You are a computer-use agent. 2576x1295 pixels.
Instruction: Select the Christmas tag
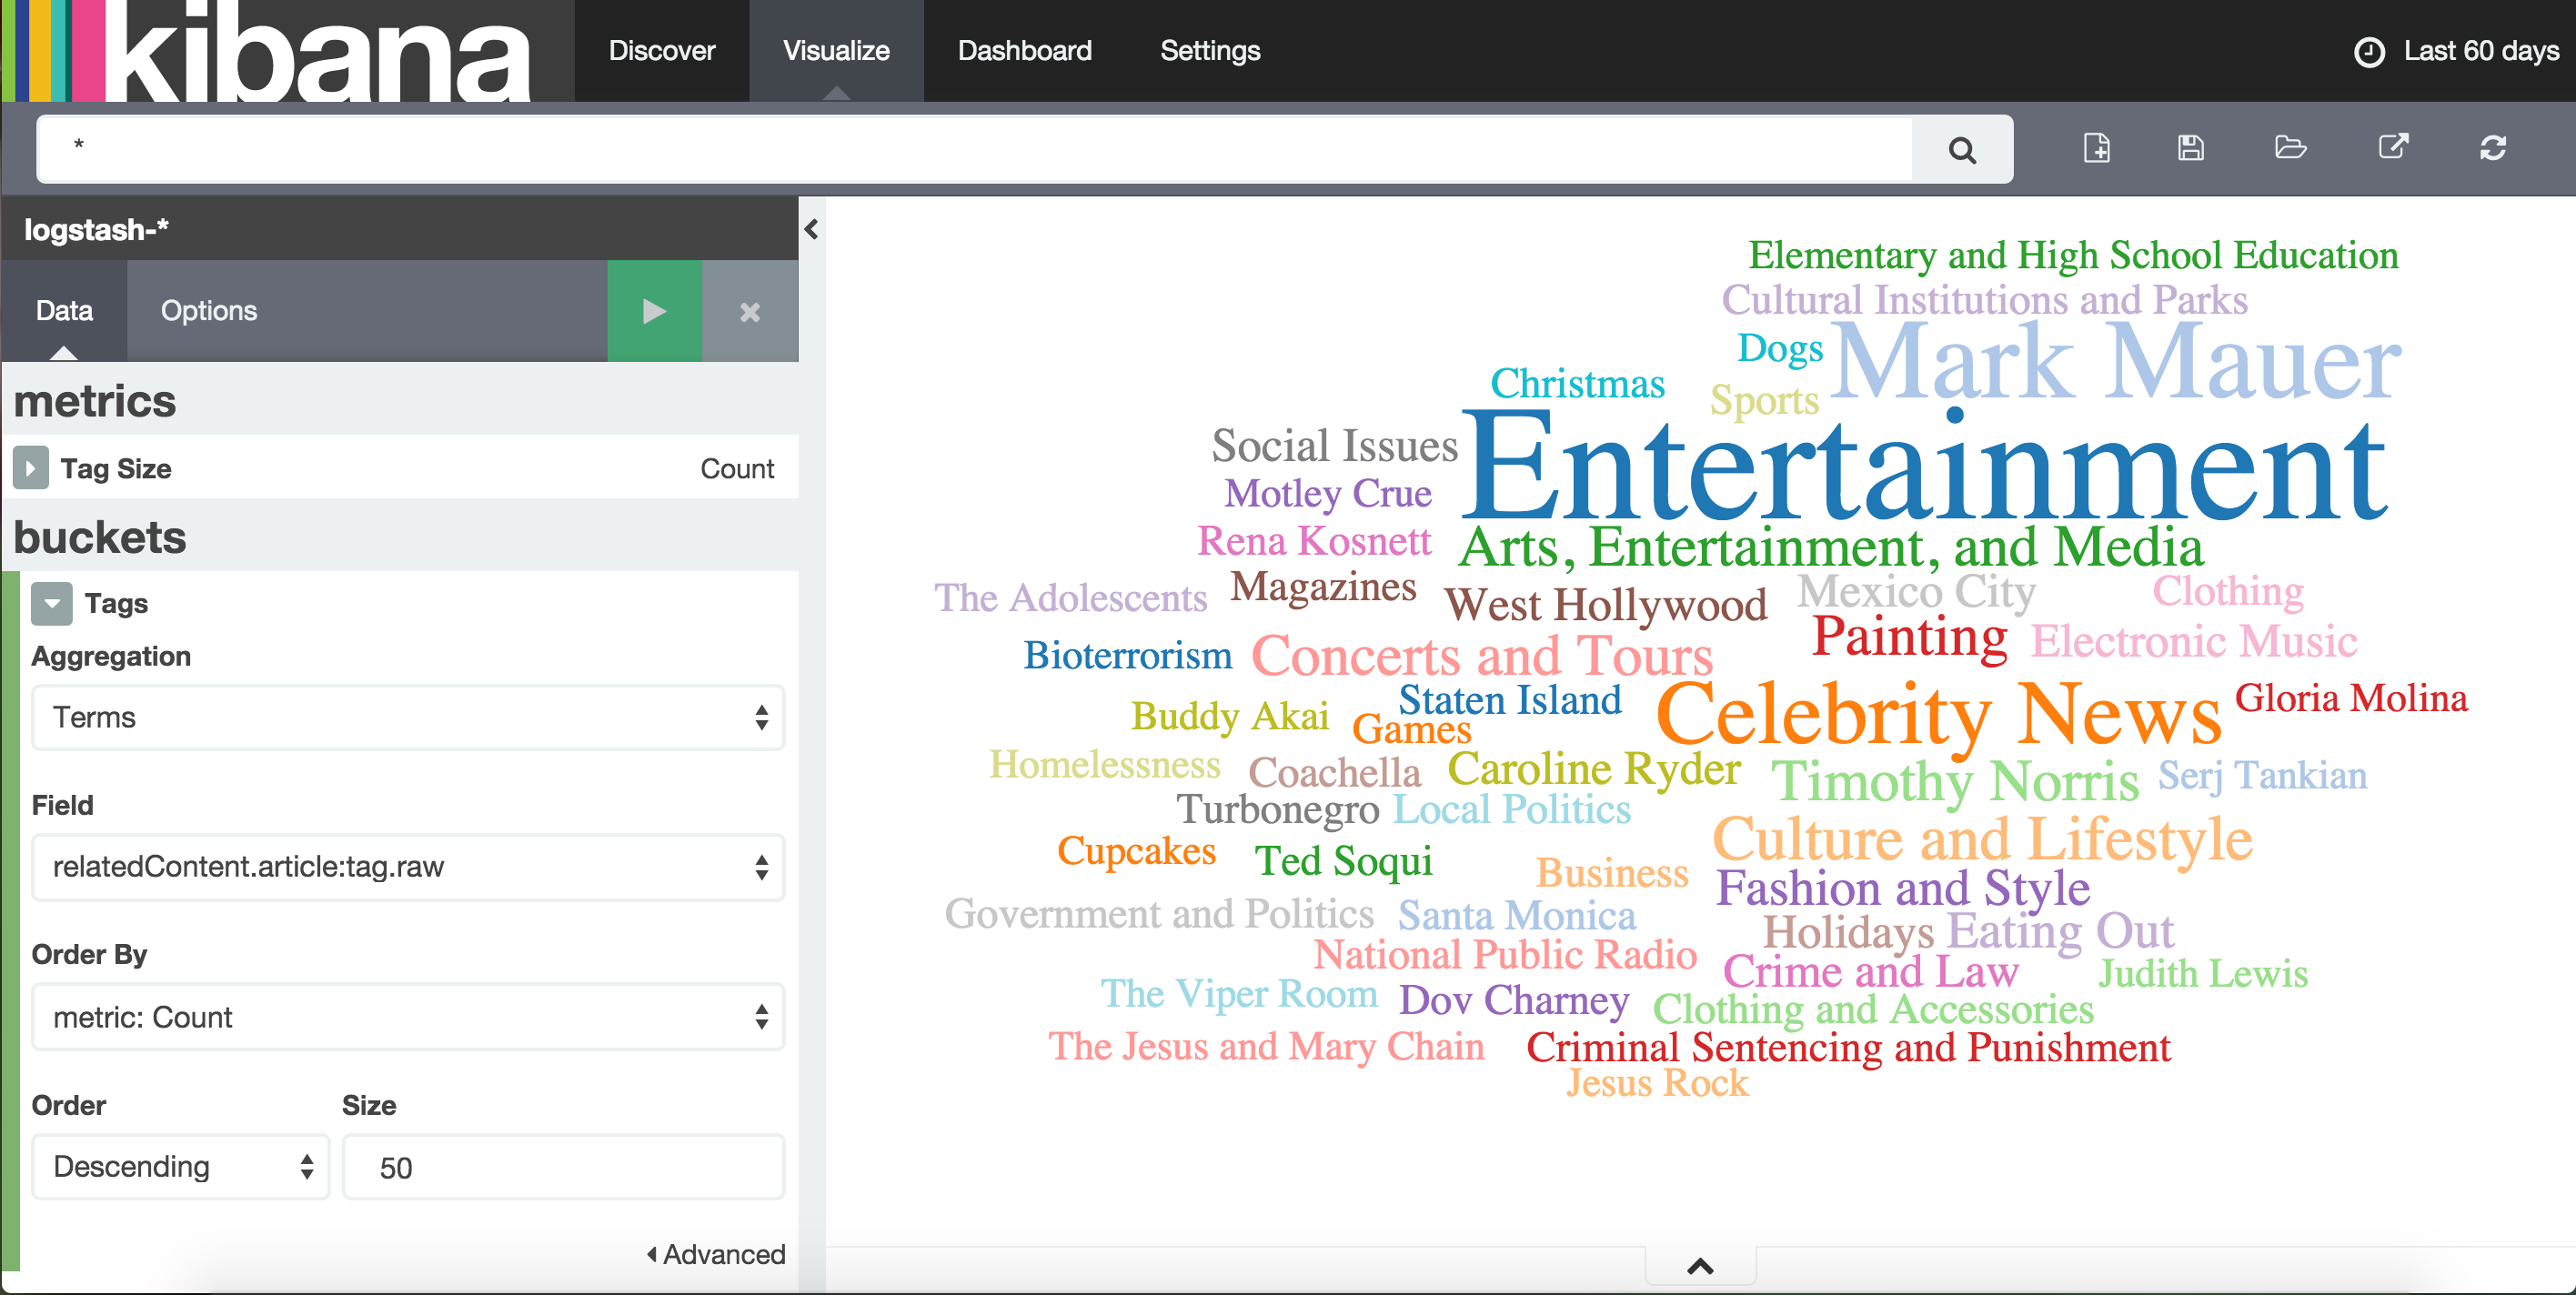(1577, 384)
